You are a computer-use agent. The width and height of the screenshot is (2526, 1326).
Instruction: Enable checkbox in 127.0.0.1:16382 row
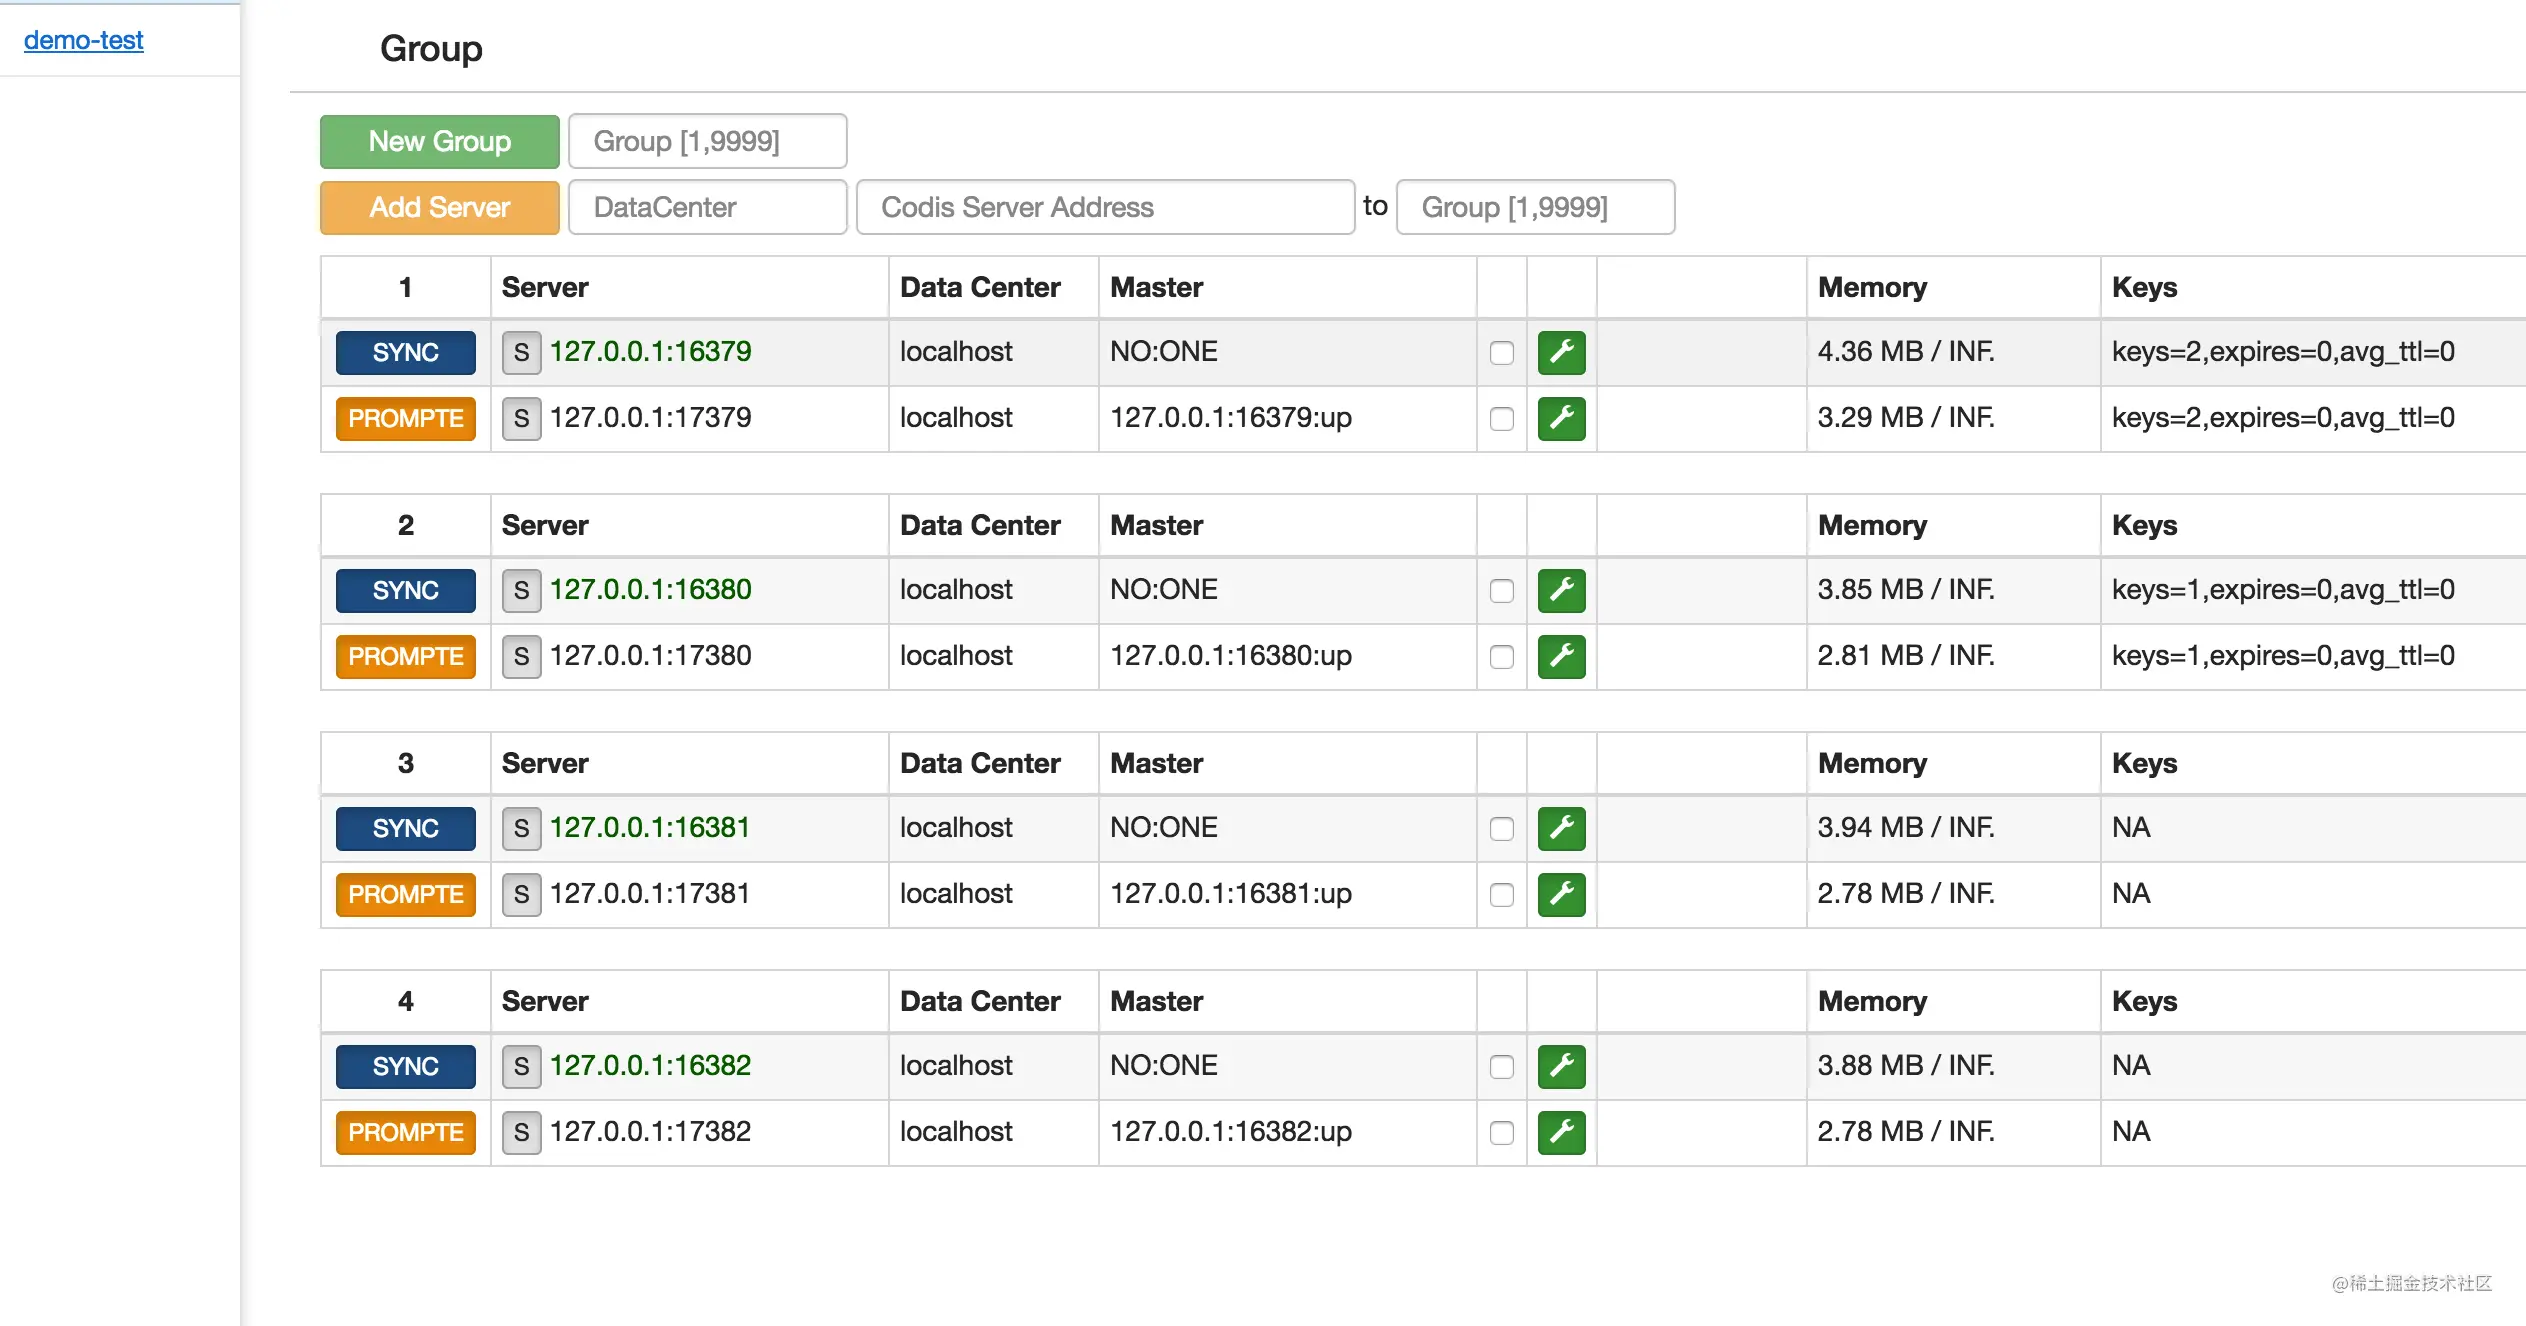1501,1067
